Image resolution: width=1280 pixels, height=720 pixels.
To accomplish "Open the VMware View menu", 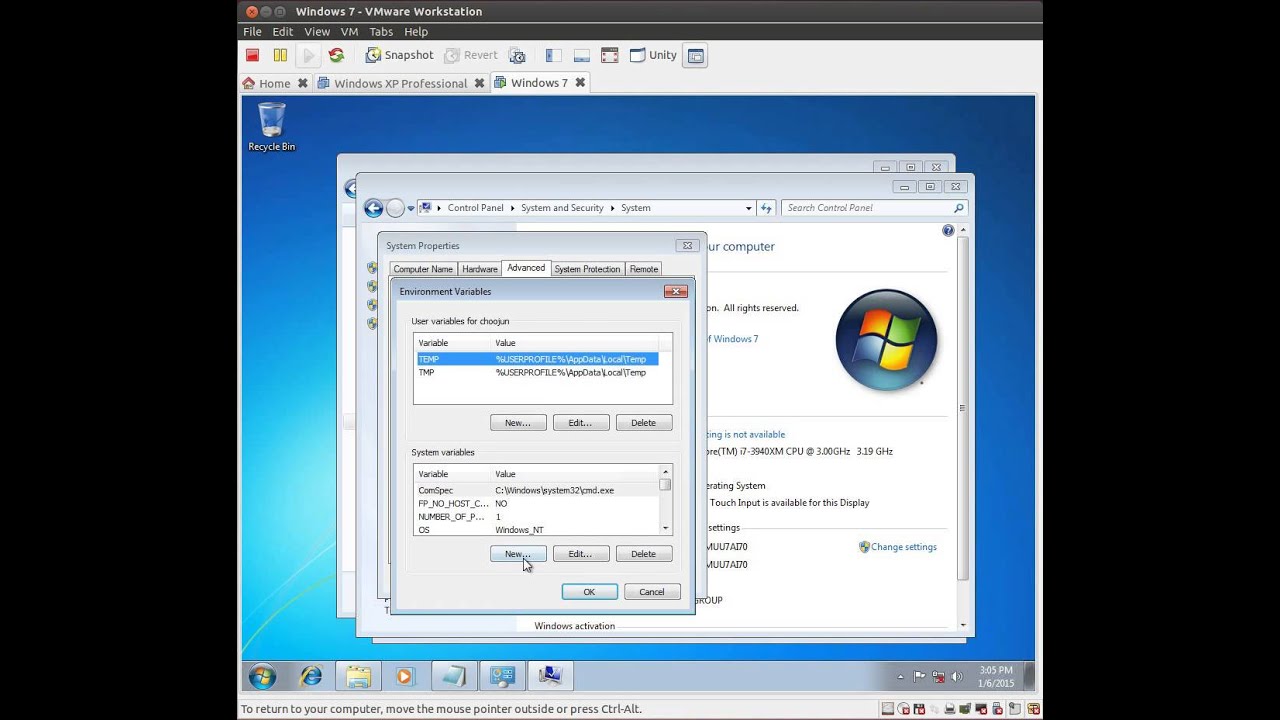I will tap(317, 32).
